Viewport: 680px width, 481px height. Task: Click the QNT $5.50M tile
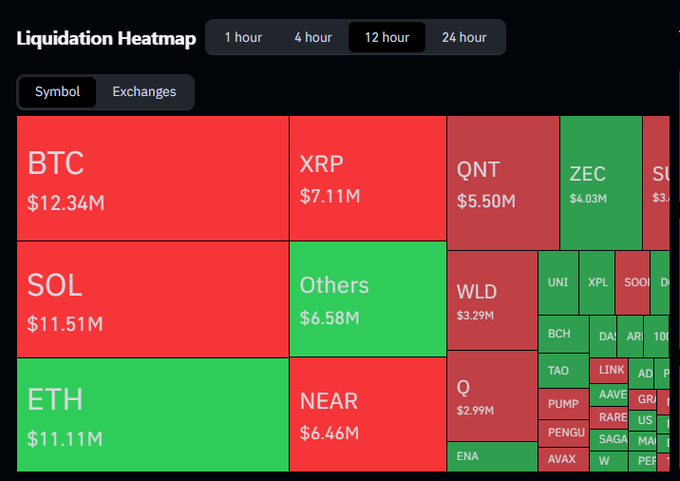(503, 183)
